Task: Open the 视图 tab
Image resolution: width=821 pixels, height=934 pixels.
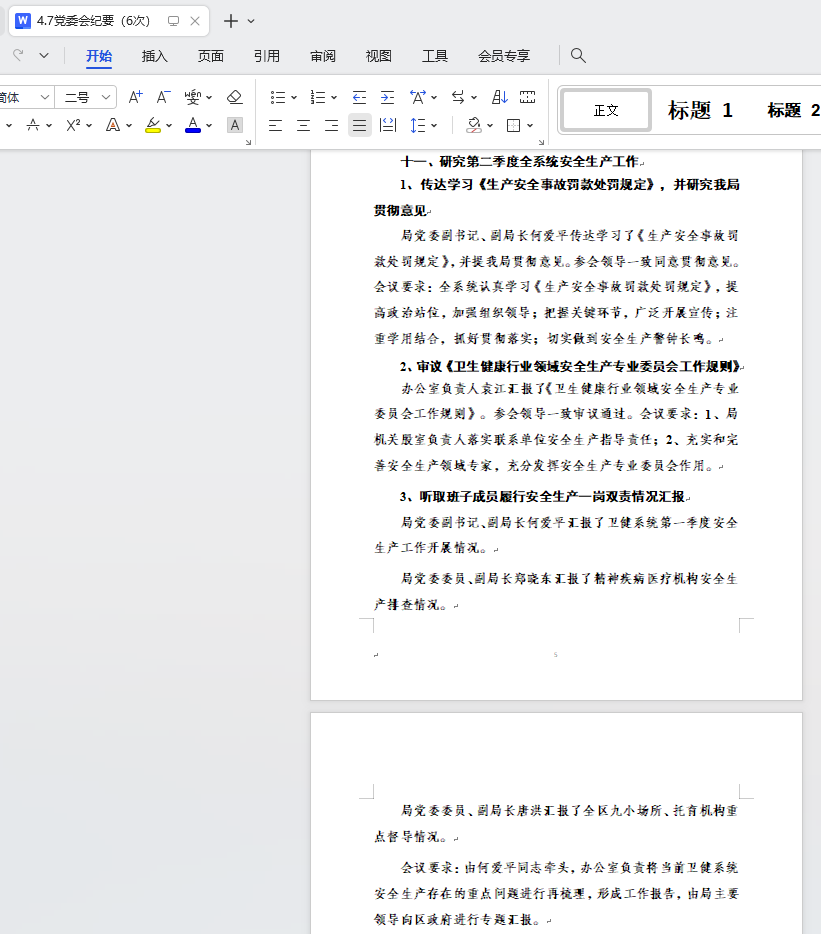Action: (x=379, y=56)
